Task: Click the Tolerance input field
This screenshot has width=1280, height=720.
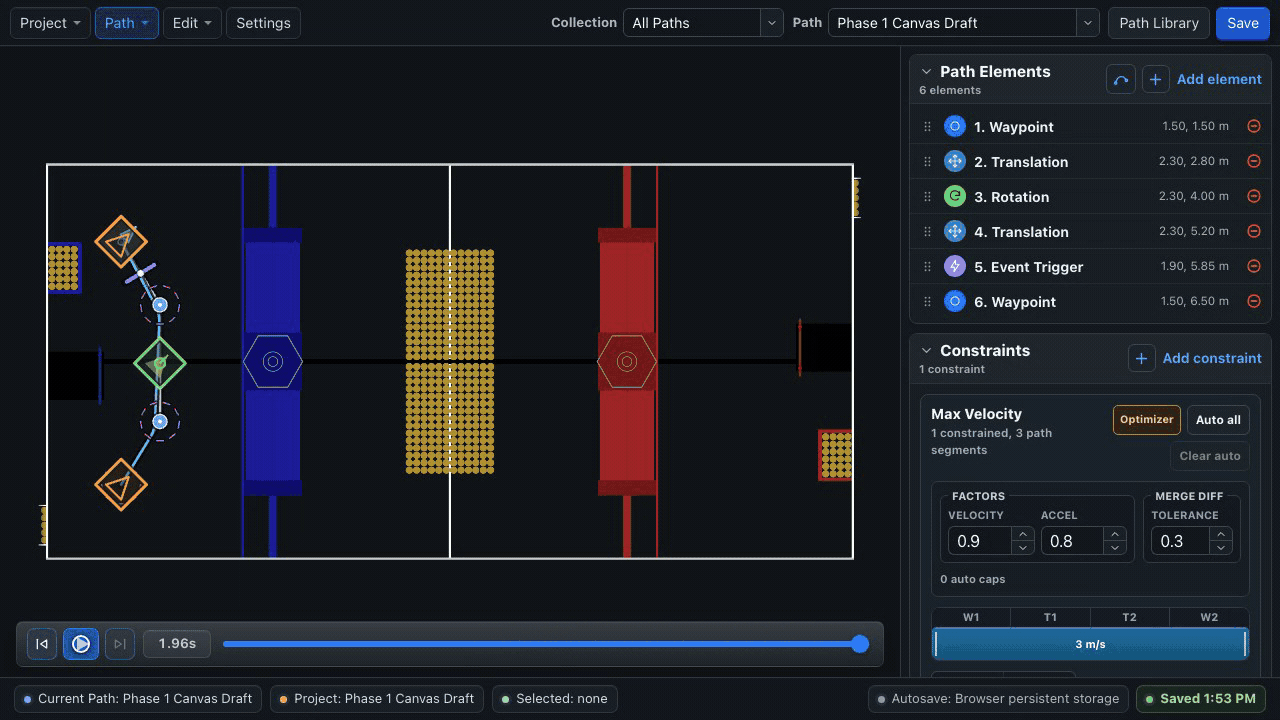Action: pyautogui.click(x=1180, y=541)
